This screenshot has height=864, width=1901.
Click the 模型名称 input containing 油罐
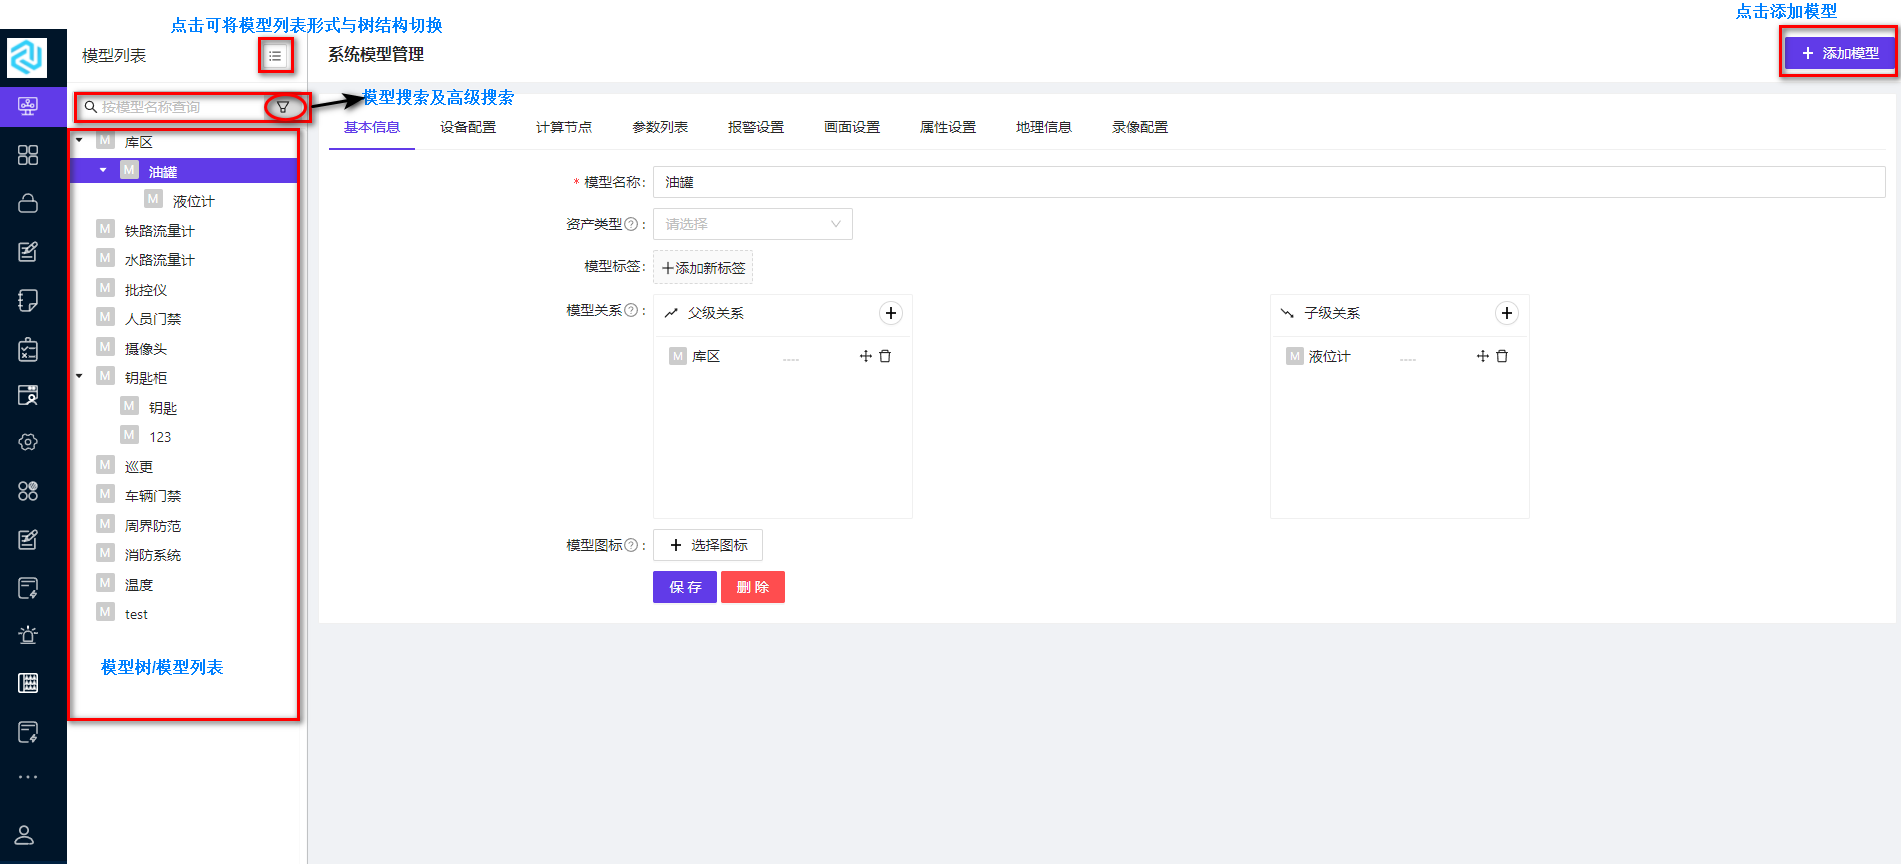1269,182
